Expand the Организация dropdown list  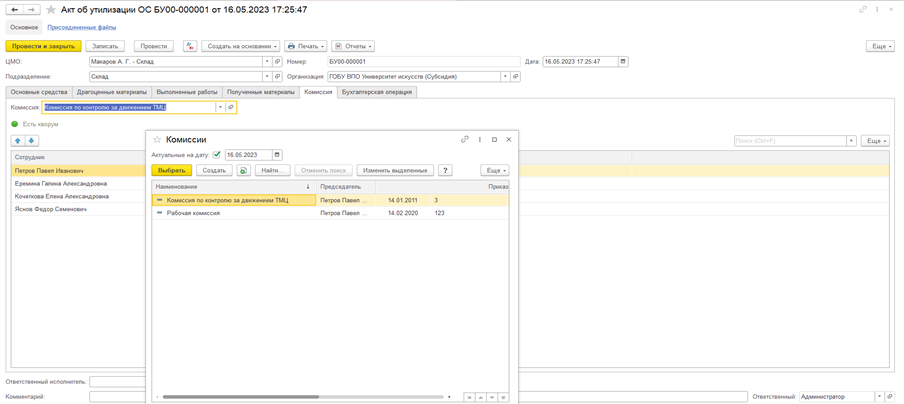505,76
